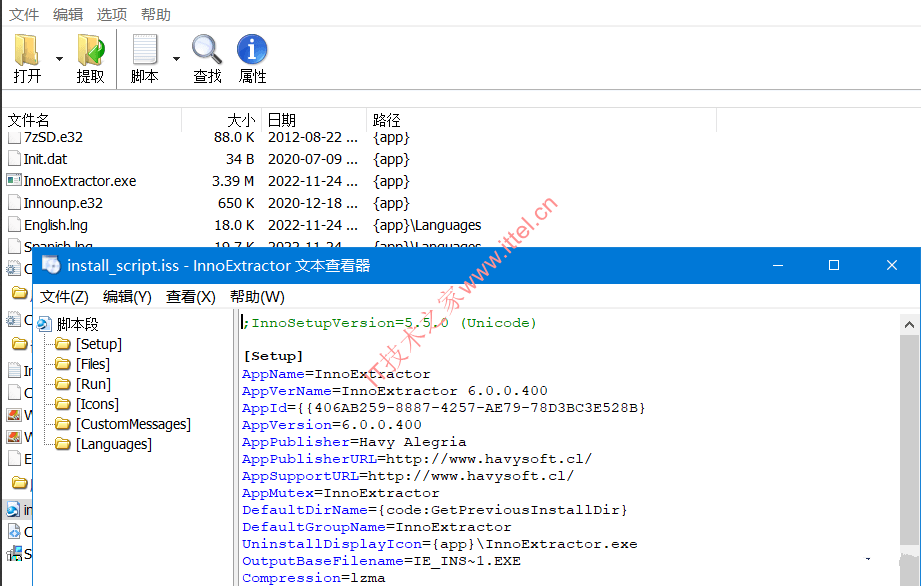Image resolution: width=921 pixels, height=586 pixels.
Task: Click the folder icon beside [CustomMessages]
Action: tap(63, 424)
